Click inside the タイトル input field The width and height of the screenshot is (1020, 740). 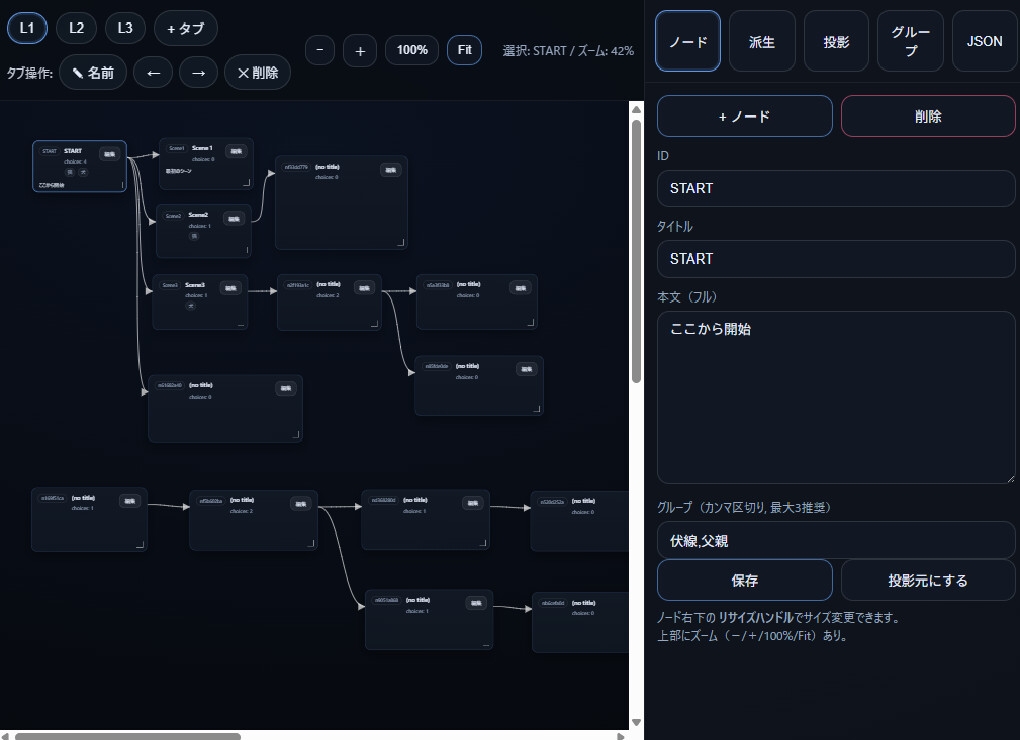point(836,259)
